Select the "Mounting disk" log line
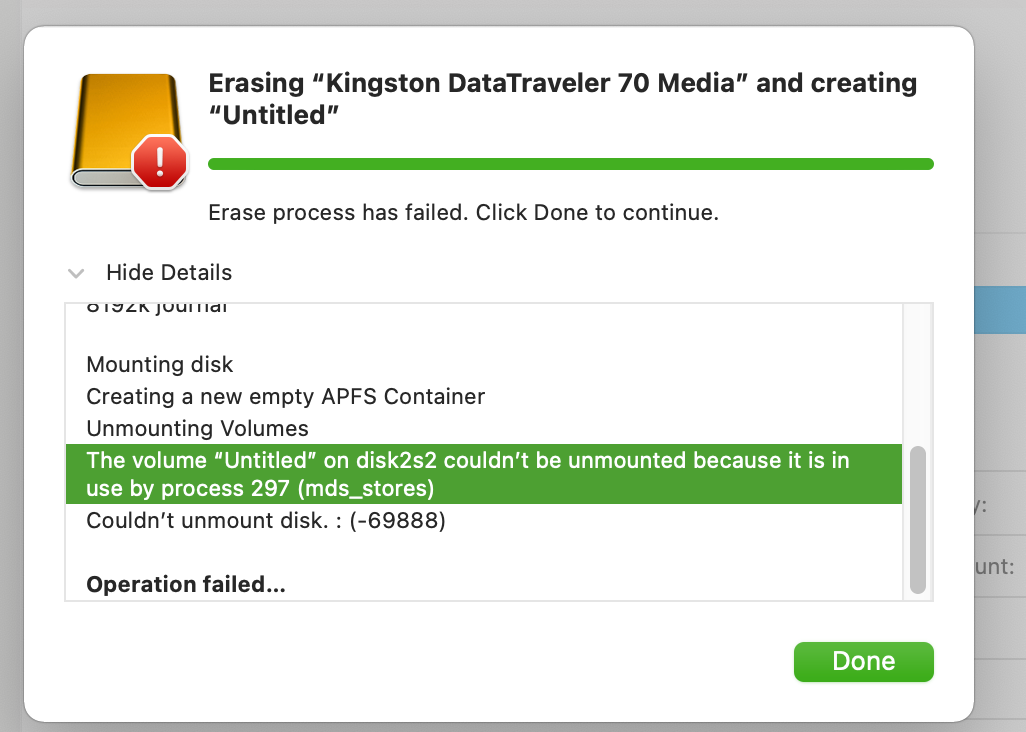Image resolution: width=1026 pixels, height=732 pixels. pos(160,365)
